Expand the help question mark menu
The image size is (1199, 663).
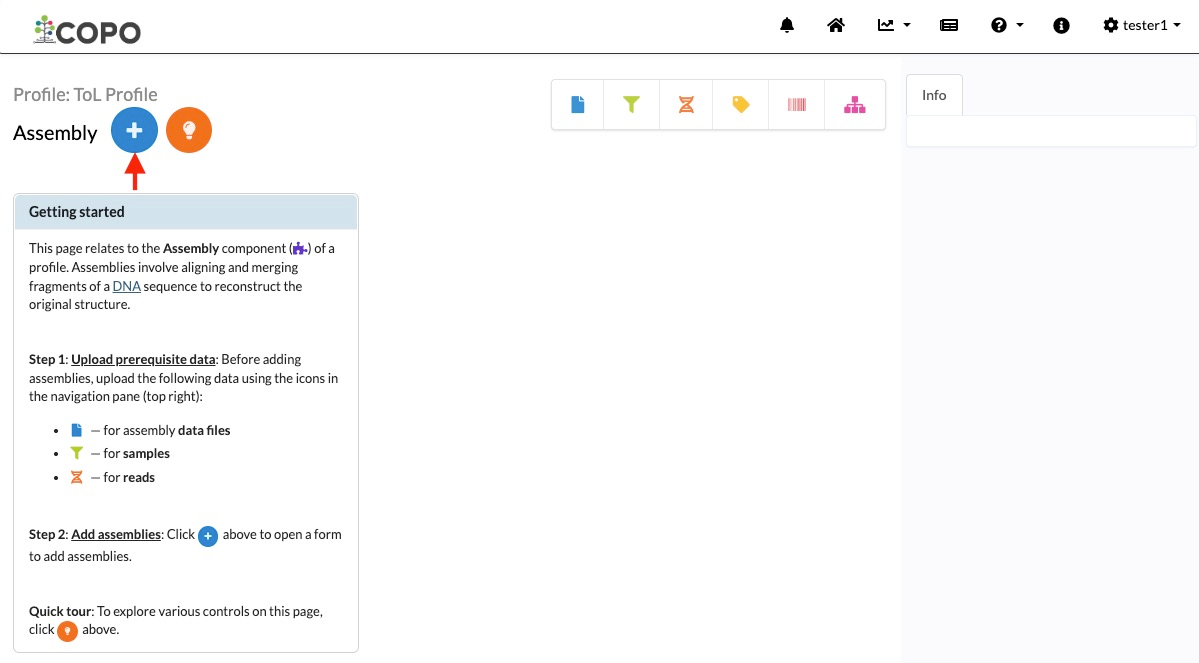click(x=1006, y=25)
